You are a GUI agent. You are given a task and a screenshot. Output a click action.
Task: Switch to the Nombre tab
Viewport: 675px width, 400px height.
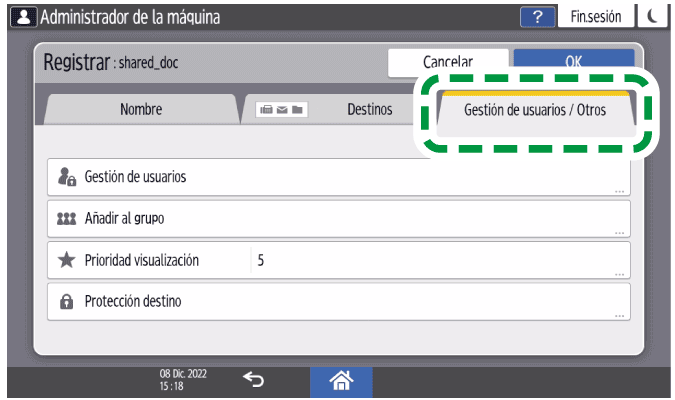click(141, 109)
